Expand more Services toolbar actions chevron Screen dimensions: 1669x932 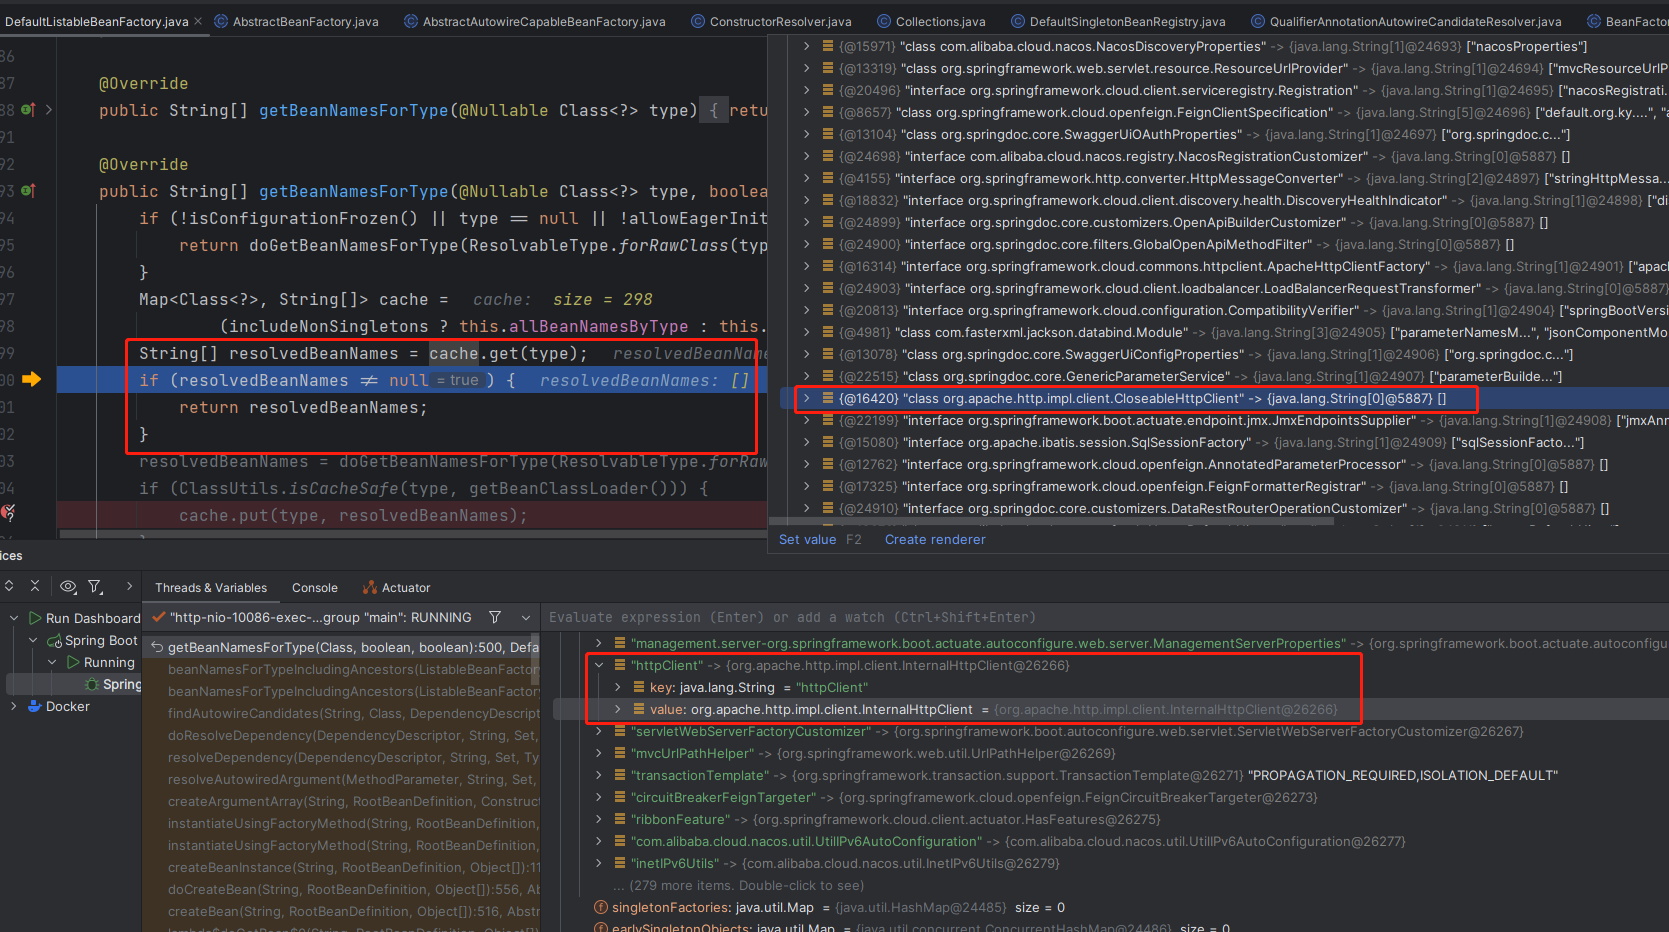pos(129,586)
